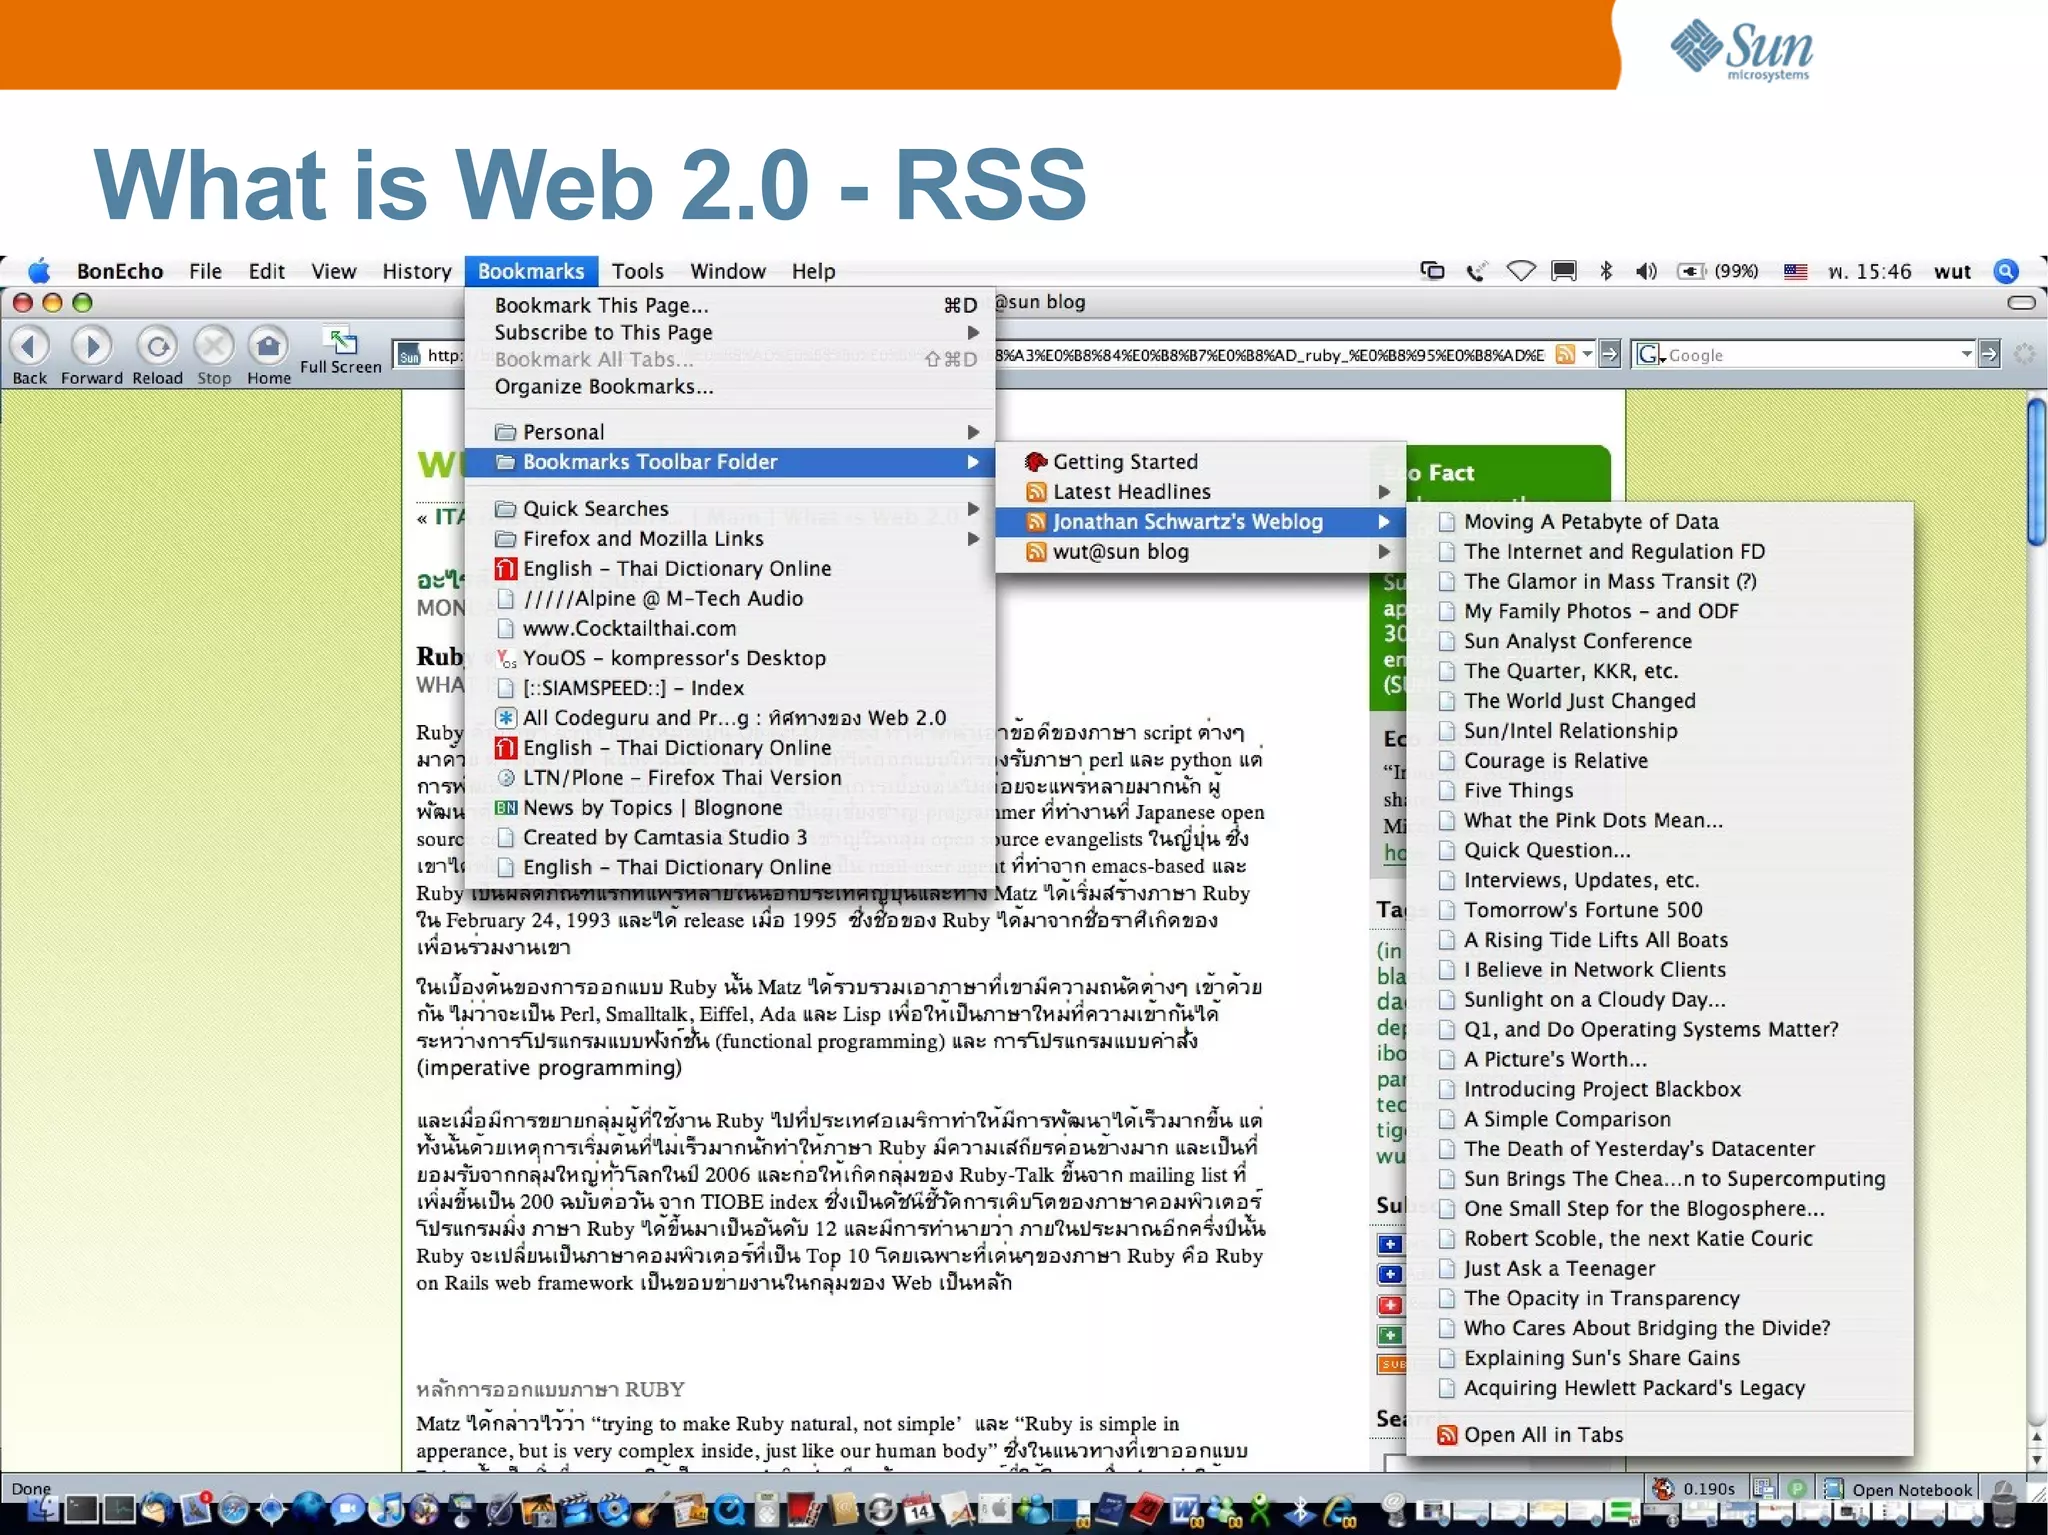The width and height of the screenshot is (2048, 1535).
Task: Open Just Ask a Teenager entry
Action: tap(1659, 1269)
